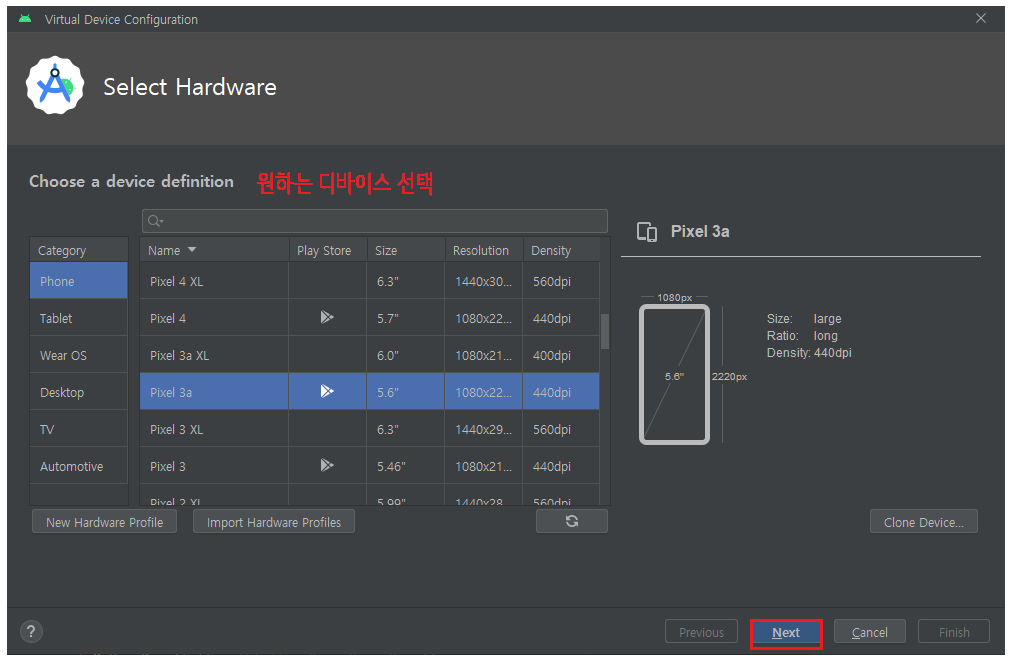Click the Next button

click(x=786, y=632)
